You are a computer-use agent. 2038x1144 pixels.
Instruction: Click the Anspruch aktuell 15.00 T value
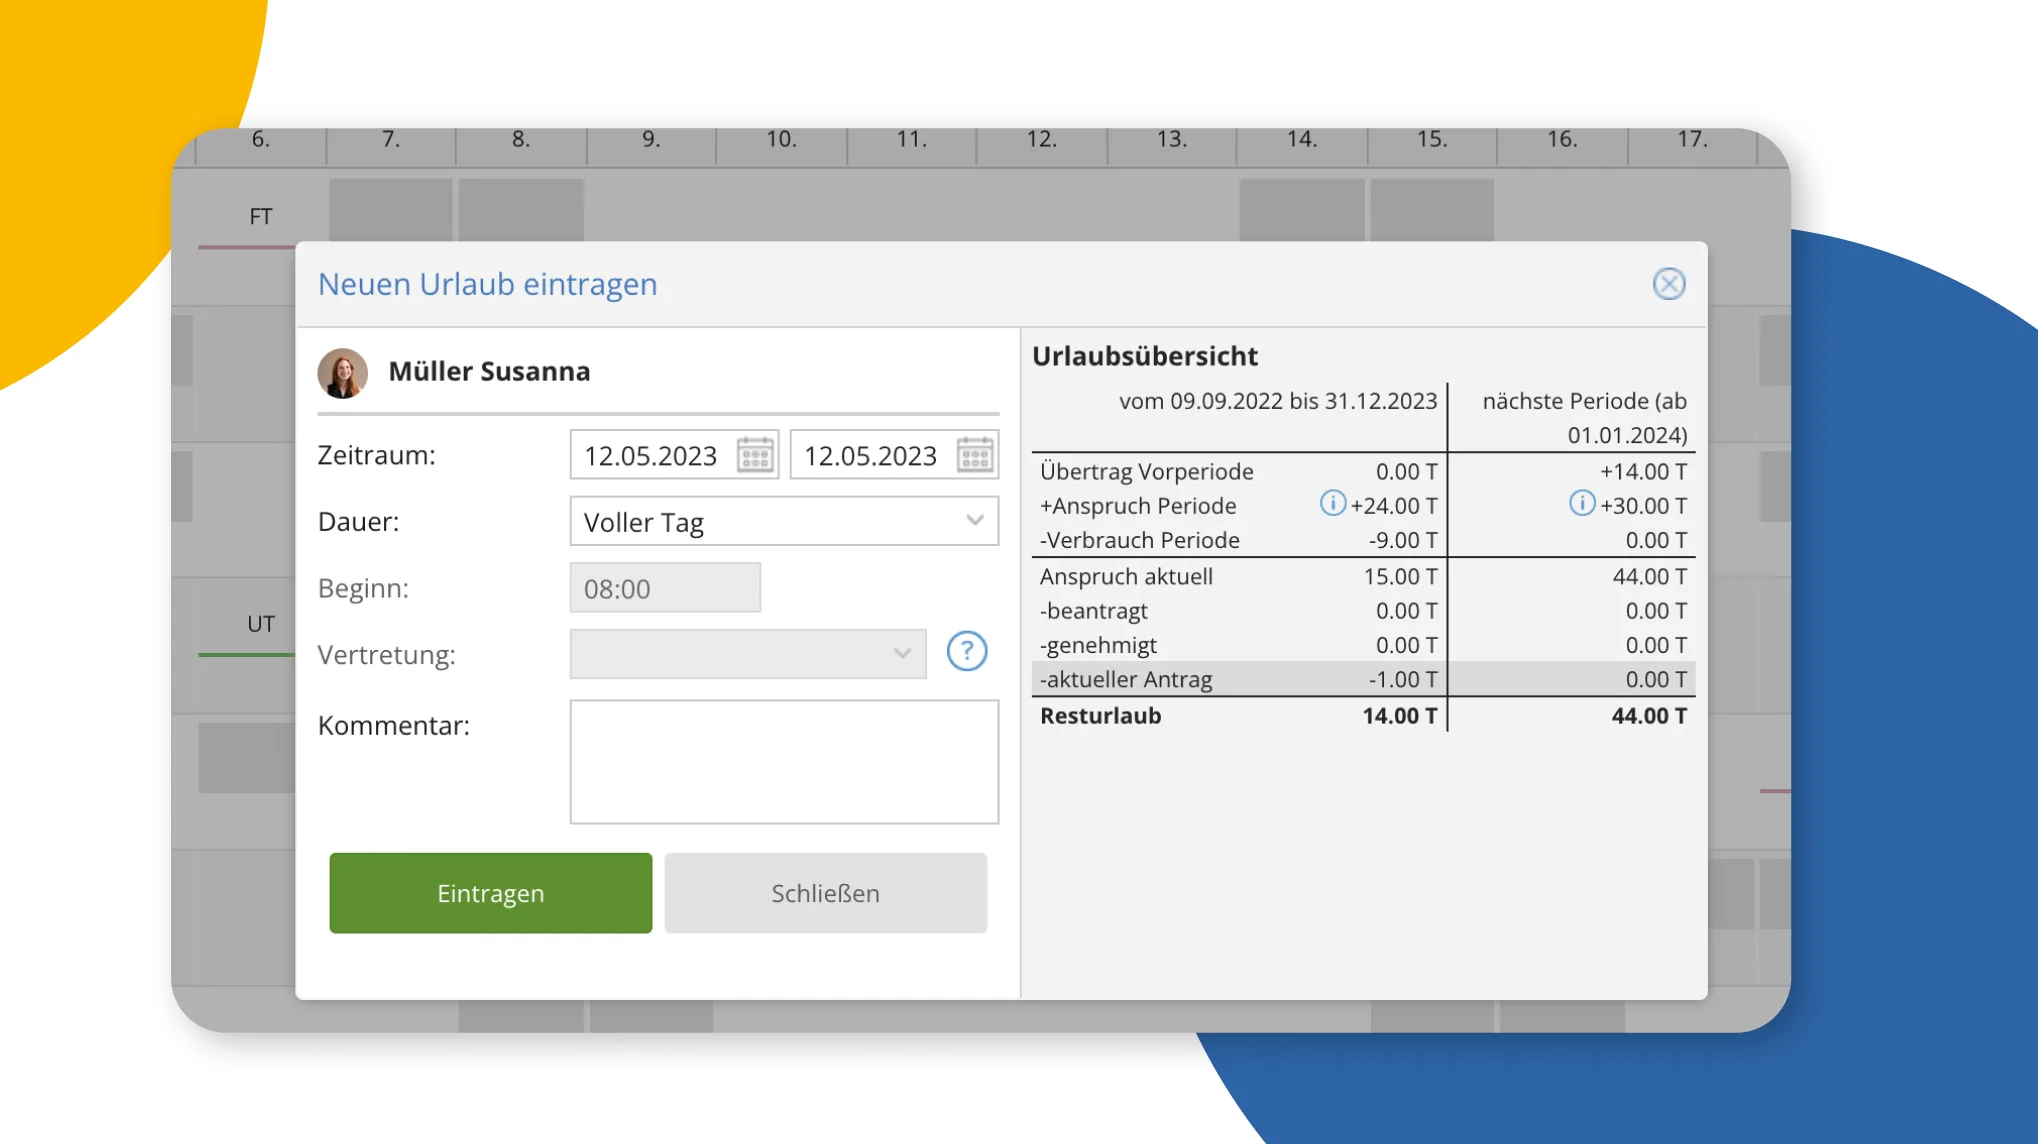click(x=1401, y=577)
